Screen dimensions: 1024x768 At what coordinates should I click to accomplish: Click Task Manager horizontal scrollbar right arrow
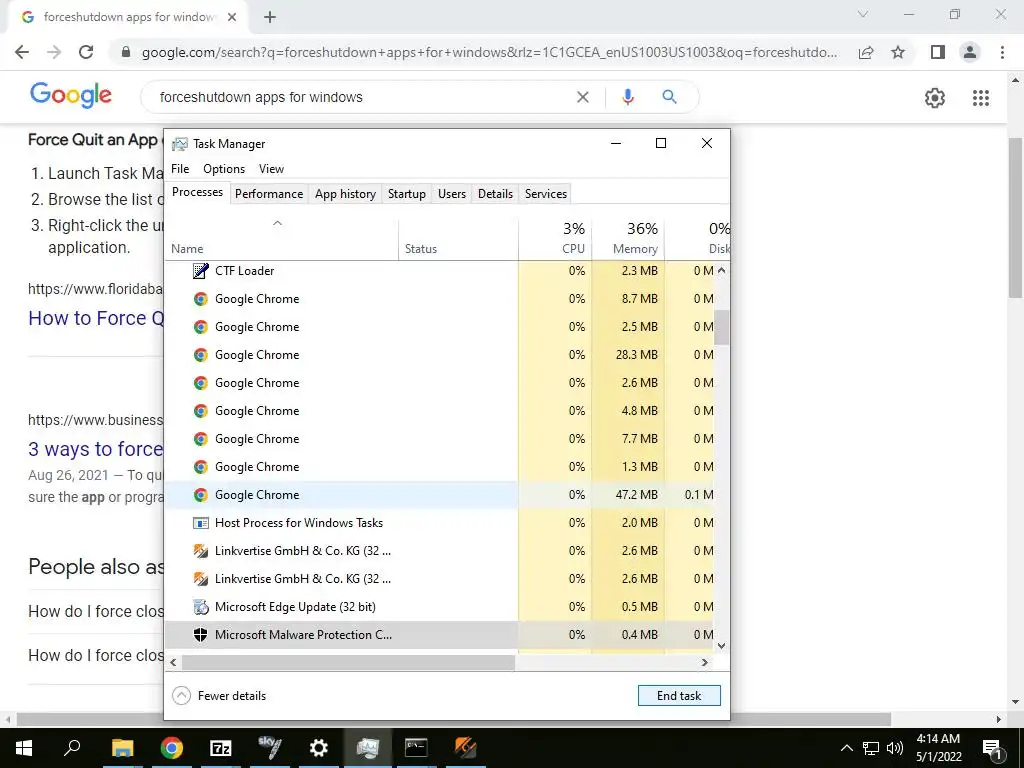(x=705, y=662)
